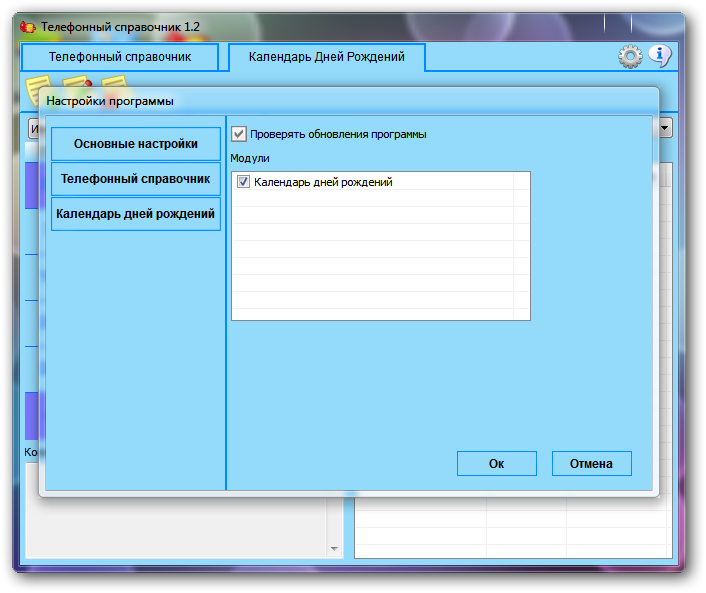Image resolution: width=706 pixels, height=593 pixels.
Task: Open settings via the gear icon
Action: point(630,57)
